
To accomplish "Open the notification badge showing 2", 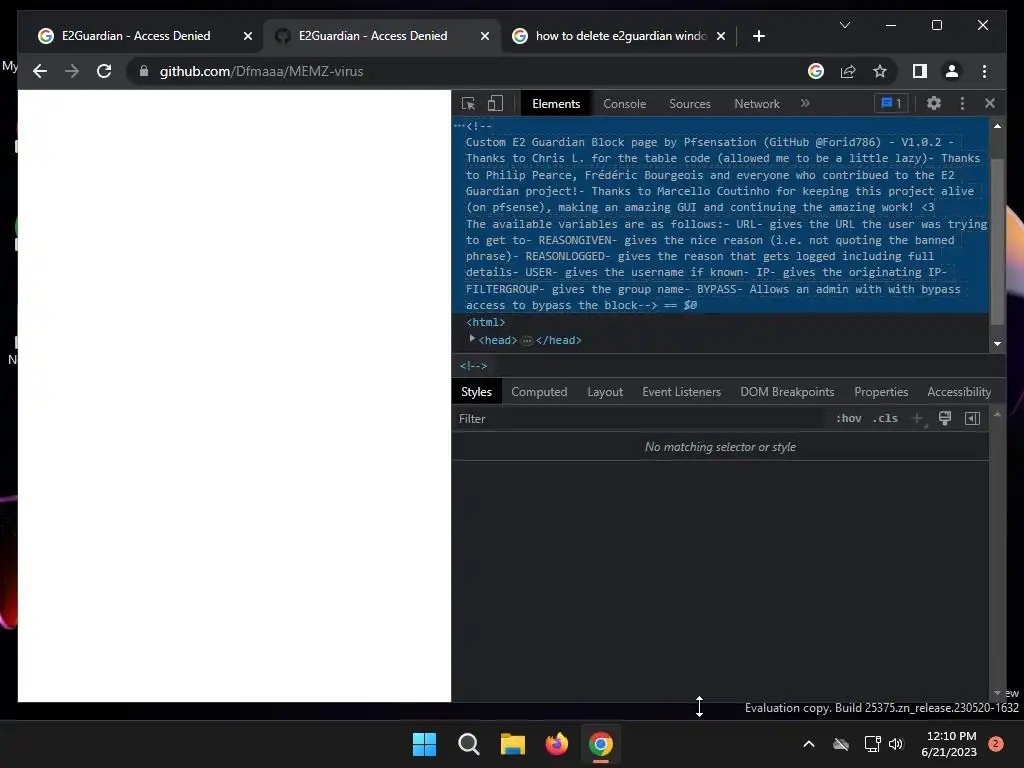I will 996,744.
